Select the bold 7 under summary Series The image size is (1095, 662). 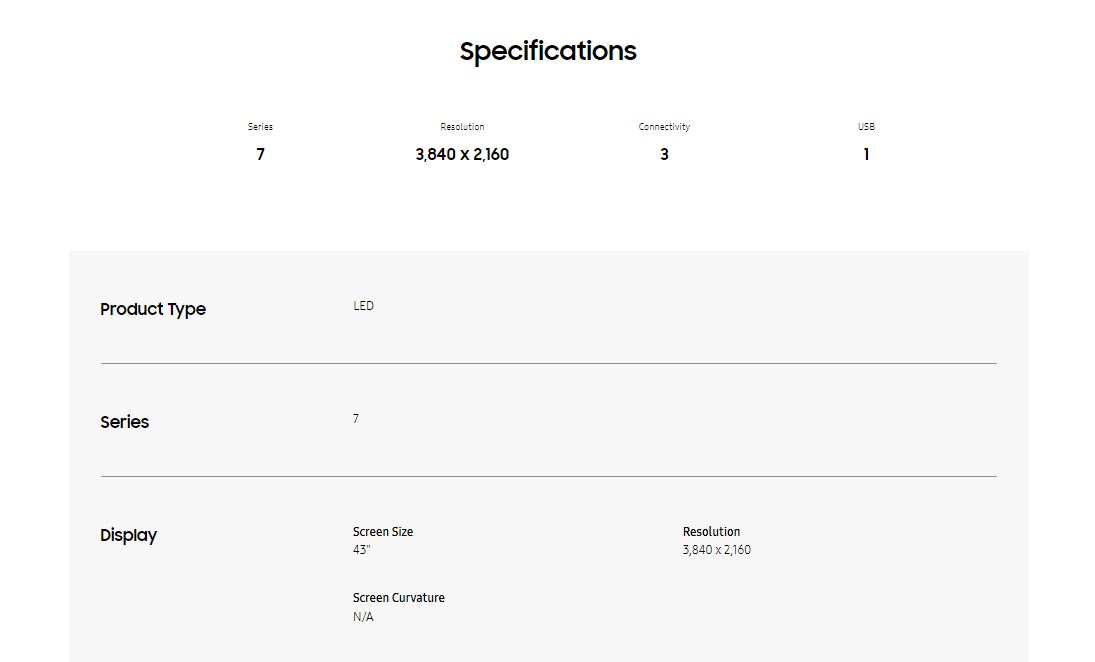tap(260, 154)
